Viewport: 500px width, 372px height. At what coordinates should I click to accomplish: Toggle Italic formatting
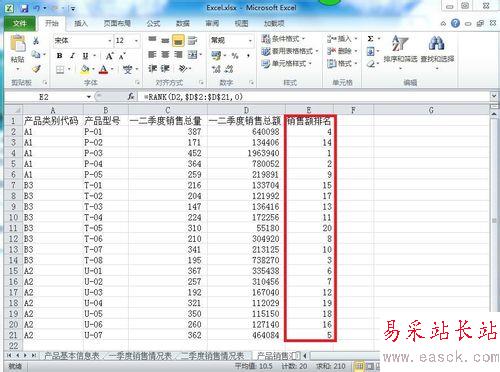coord(72,56)
